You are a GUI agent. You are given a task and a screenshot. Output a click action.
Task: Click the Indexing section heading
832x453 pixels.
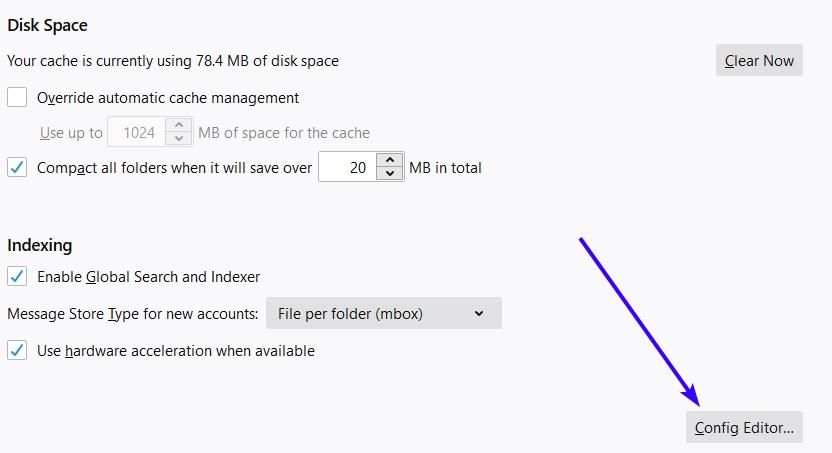point(40,245)
